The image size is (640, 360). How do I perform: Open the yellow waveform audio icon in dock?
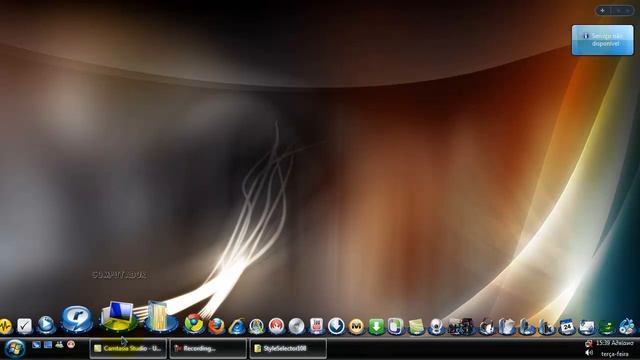pyautogui.click(x=5, y=326)
